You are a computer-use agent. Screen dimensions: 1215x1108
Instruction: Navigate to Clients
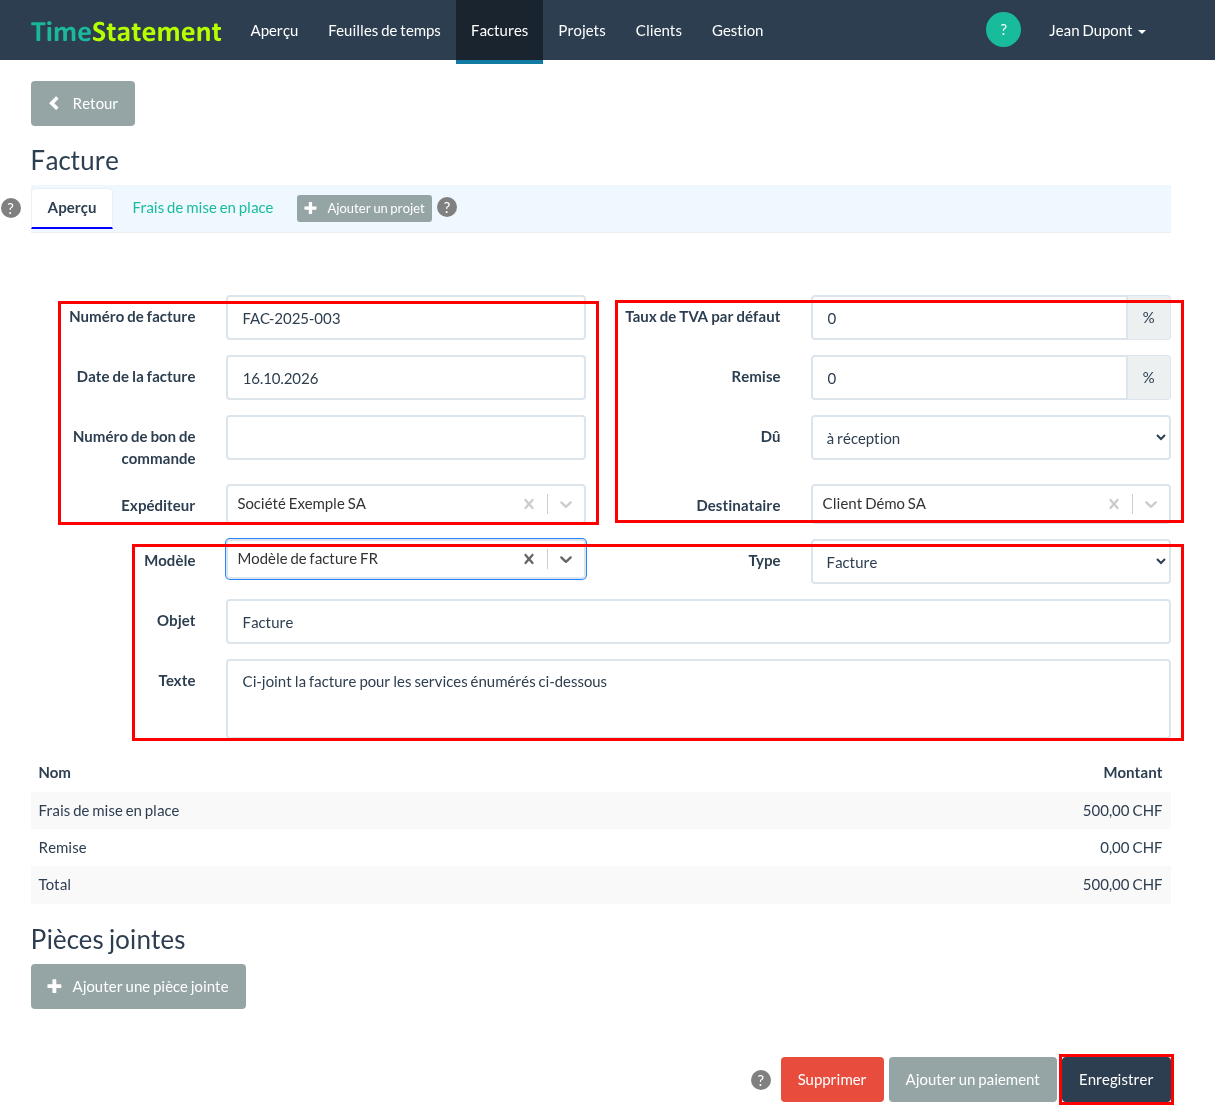point(659,31)
